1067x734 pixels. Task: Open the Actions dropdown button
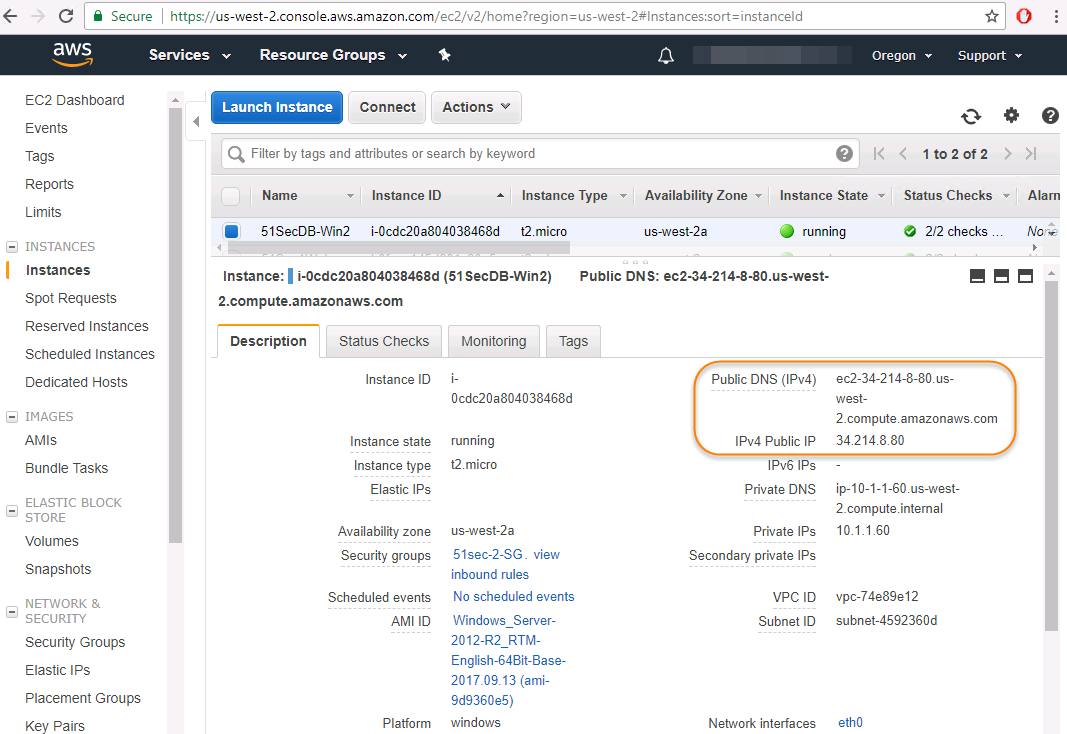[x=476, y=107]
